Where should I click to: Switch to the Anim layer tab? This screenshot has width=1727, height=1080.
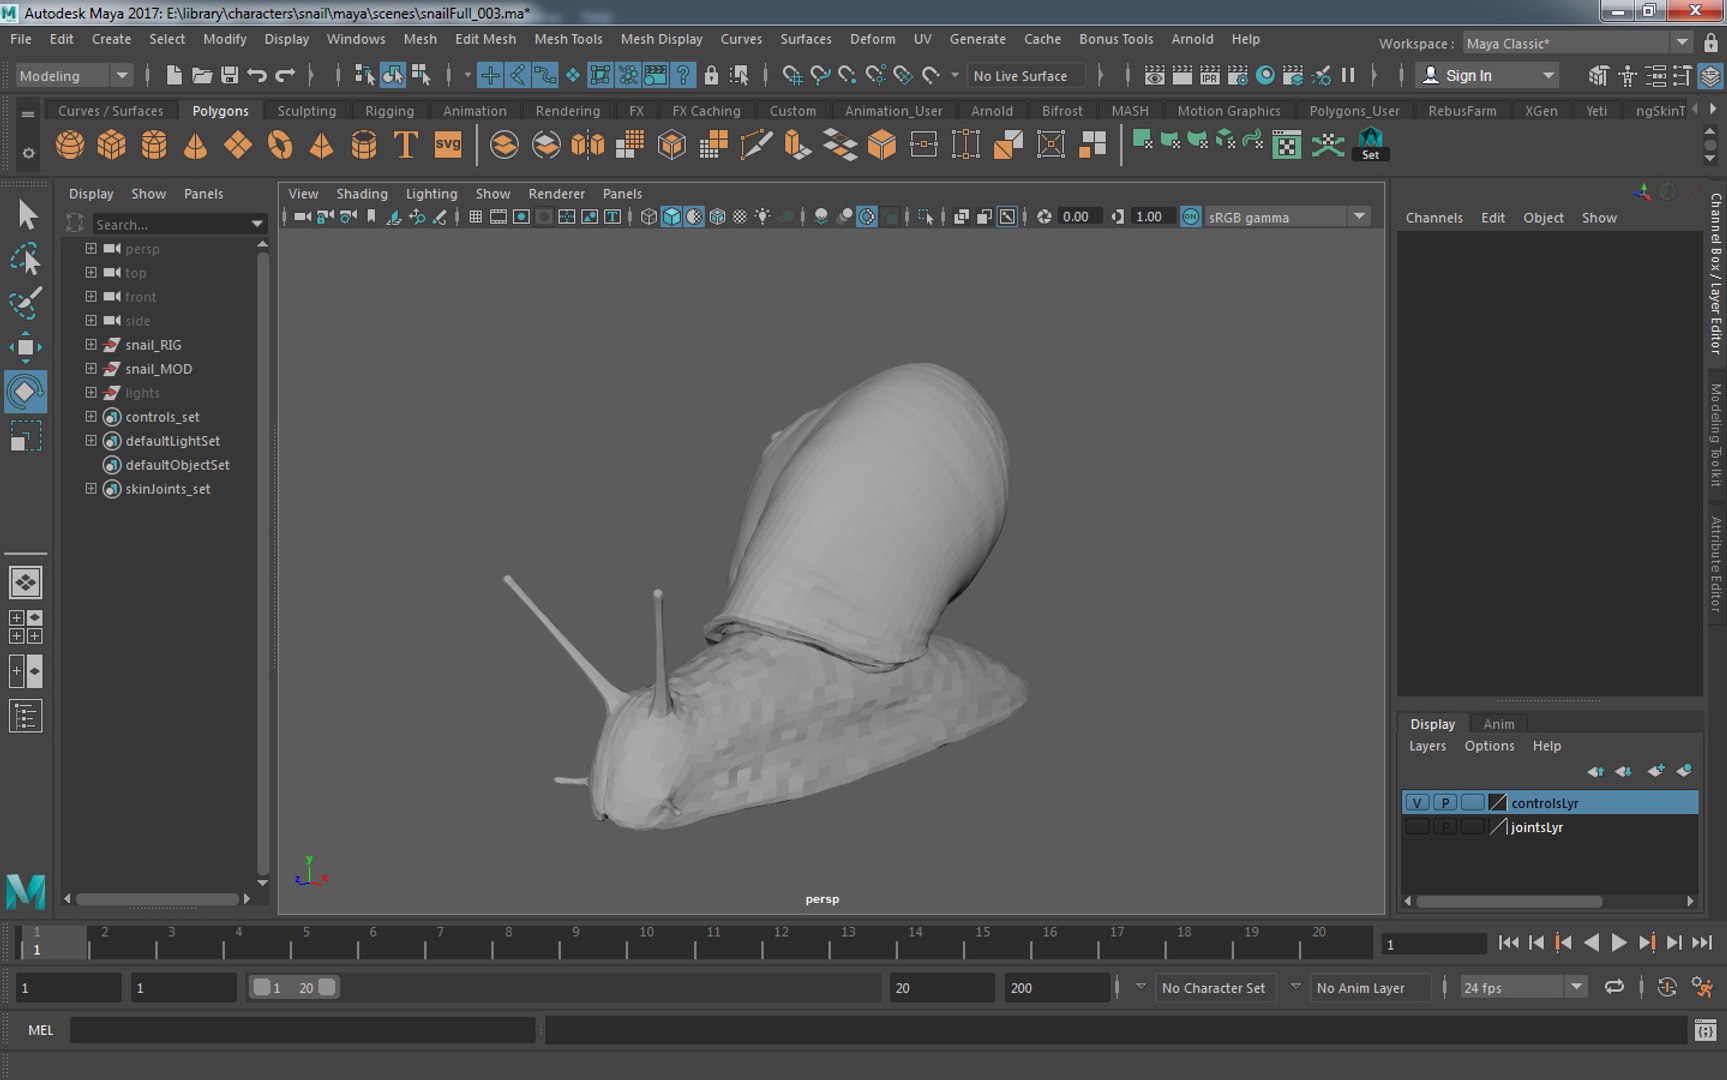1498,724
